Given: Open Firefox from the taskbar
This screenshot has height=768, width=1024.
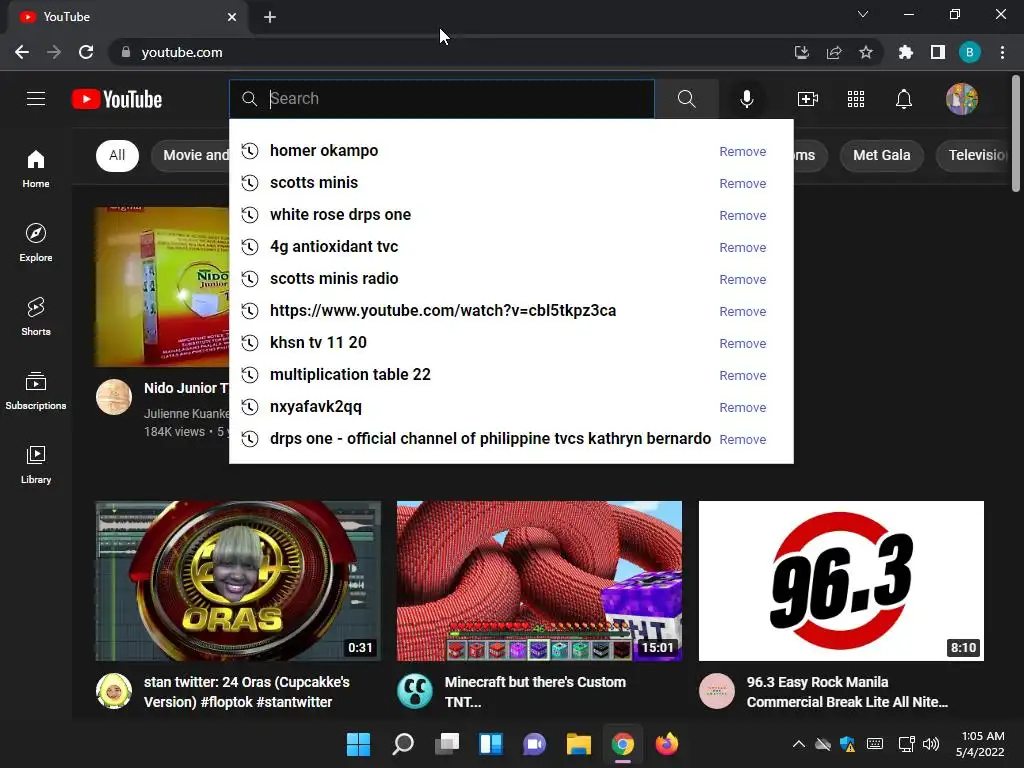Looking at the screenshot, I should tap(667, 744).
